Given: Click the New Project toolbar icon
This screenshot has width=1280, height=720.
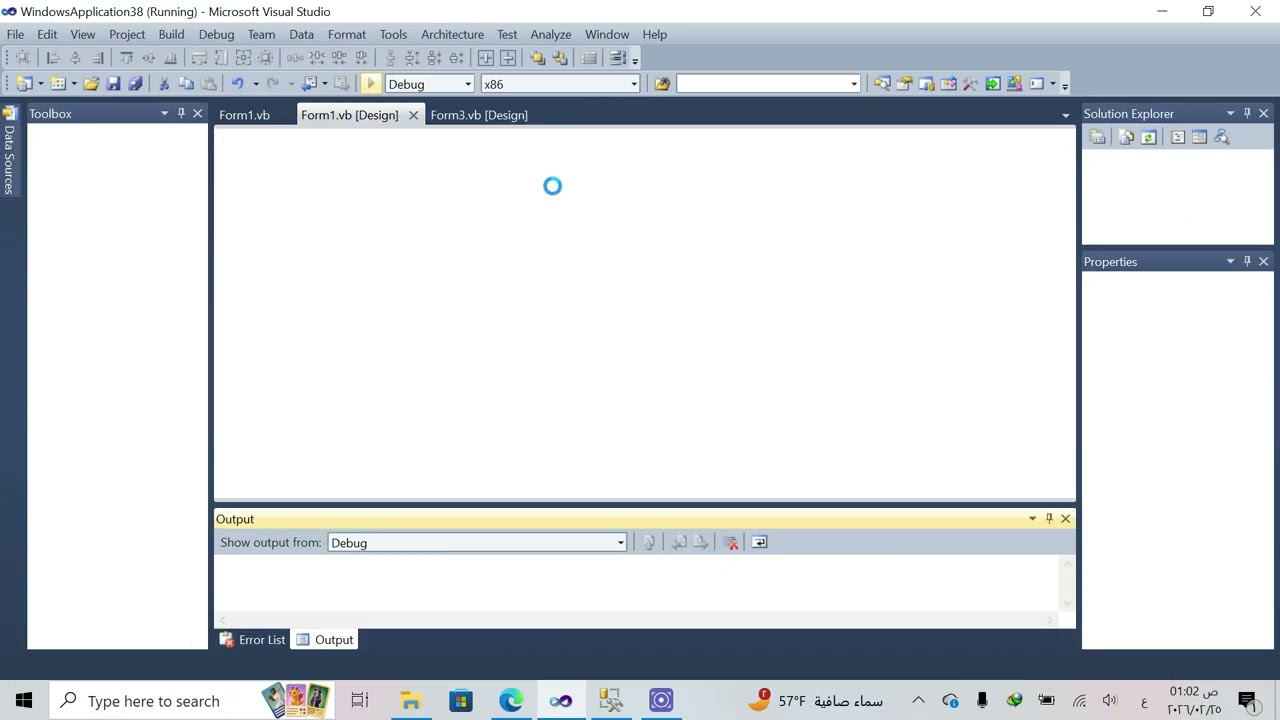Looking at the screenshot, I should (24, 84).
